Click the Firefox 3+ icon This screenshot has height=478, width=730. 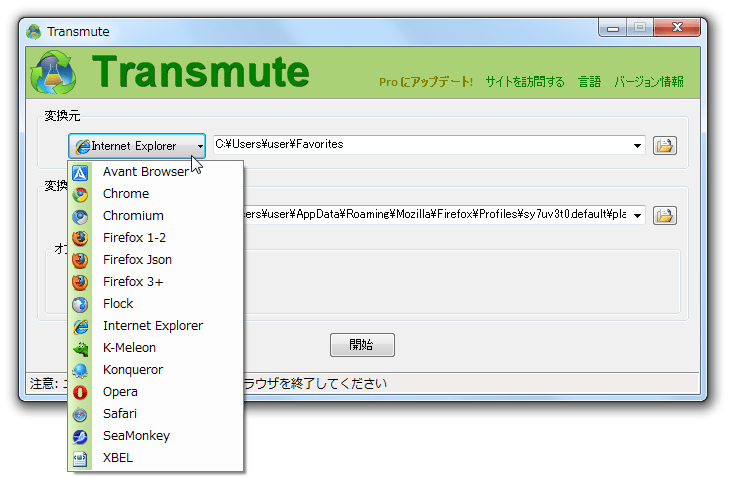pos(80,283)
